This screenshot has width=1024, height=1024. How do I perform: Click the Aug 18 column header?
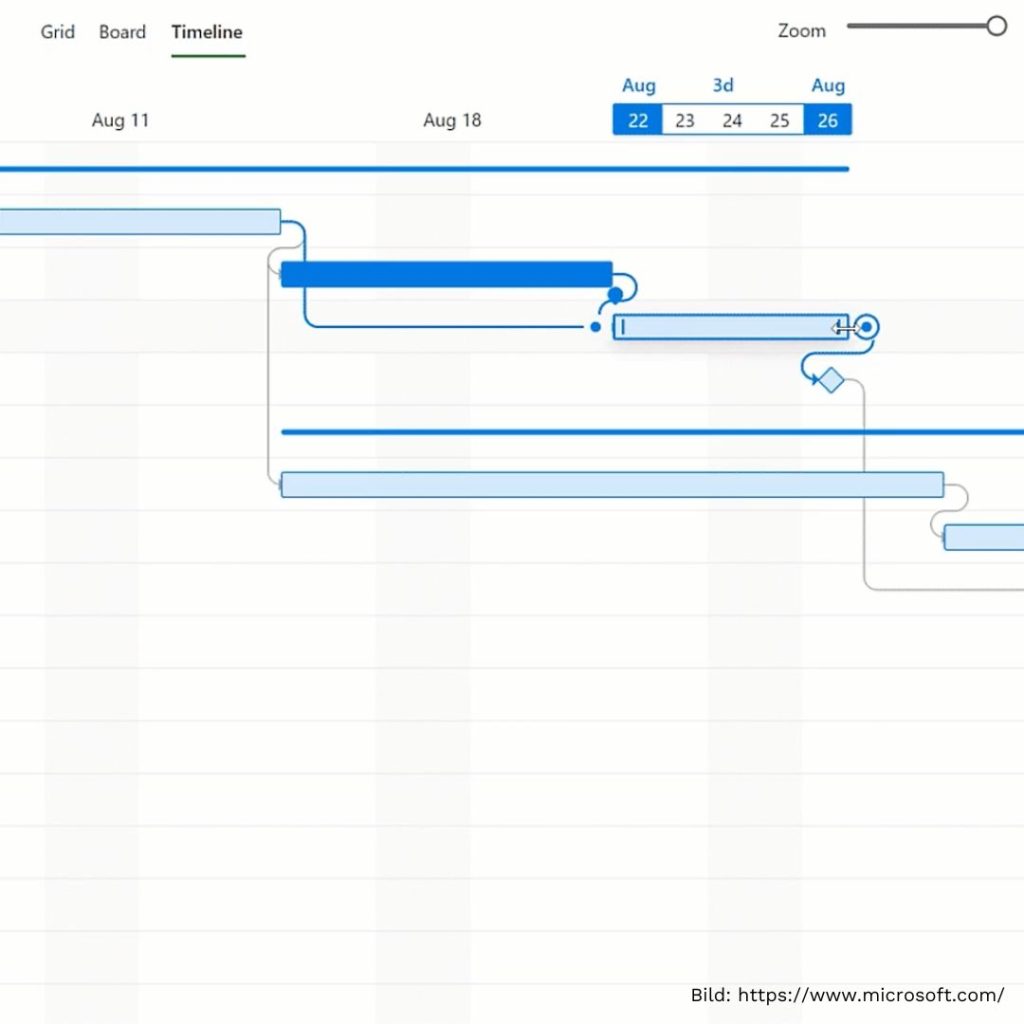452,120
